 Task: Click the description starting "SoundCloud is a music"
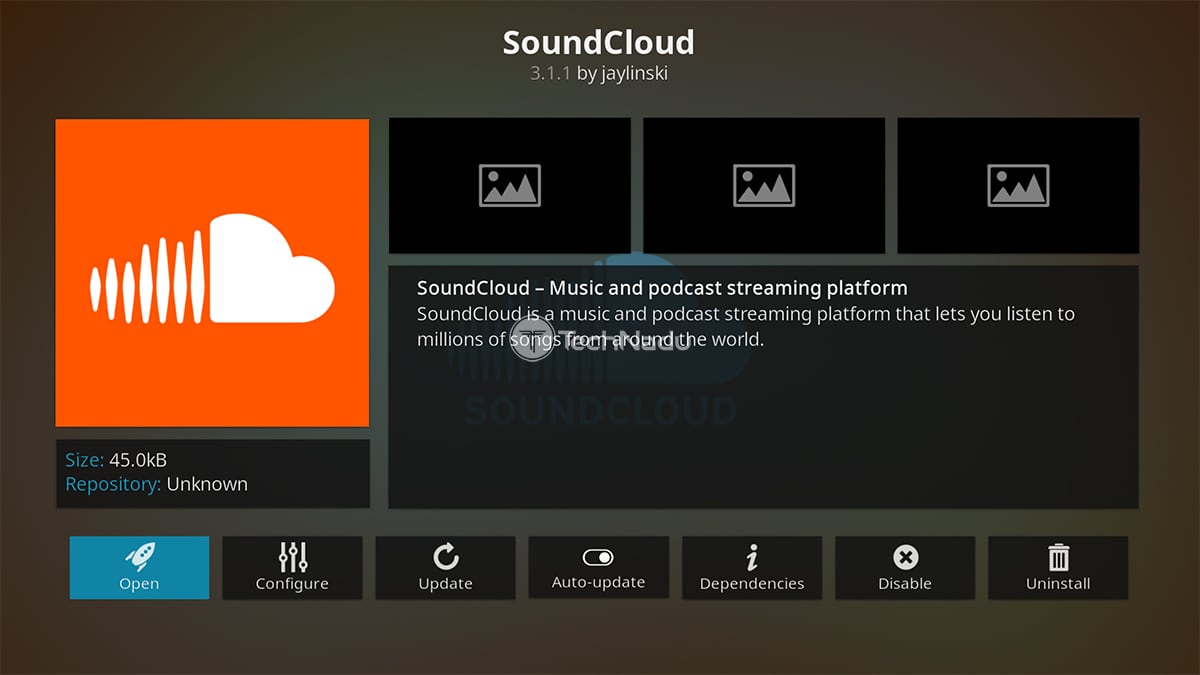click(746, 326)
